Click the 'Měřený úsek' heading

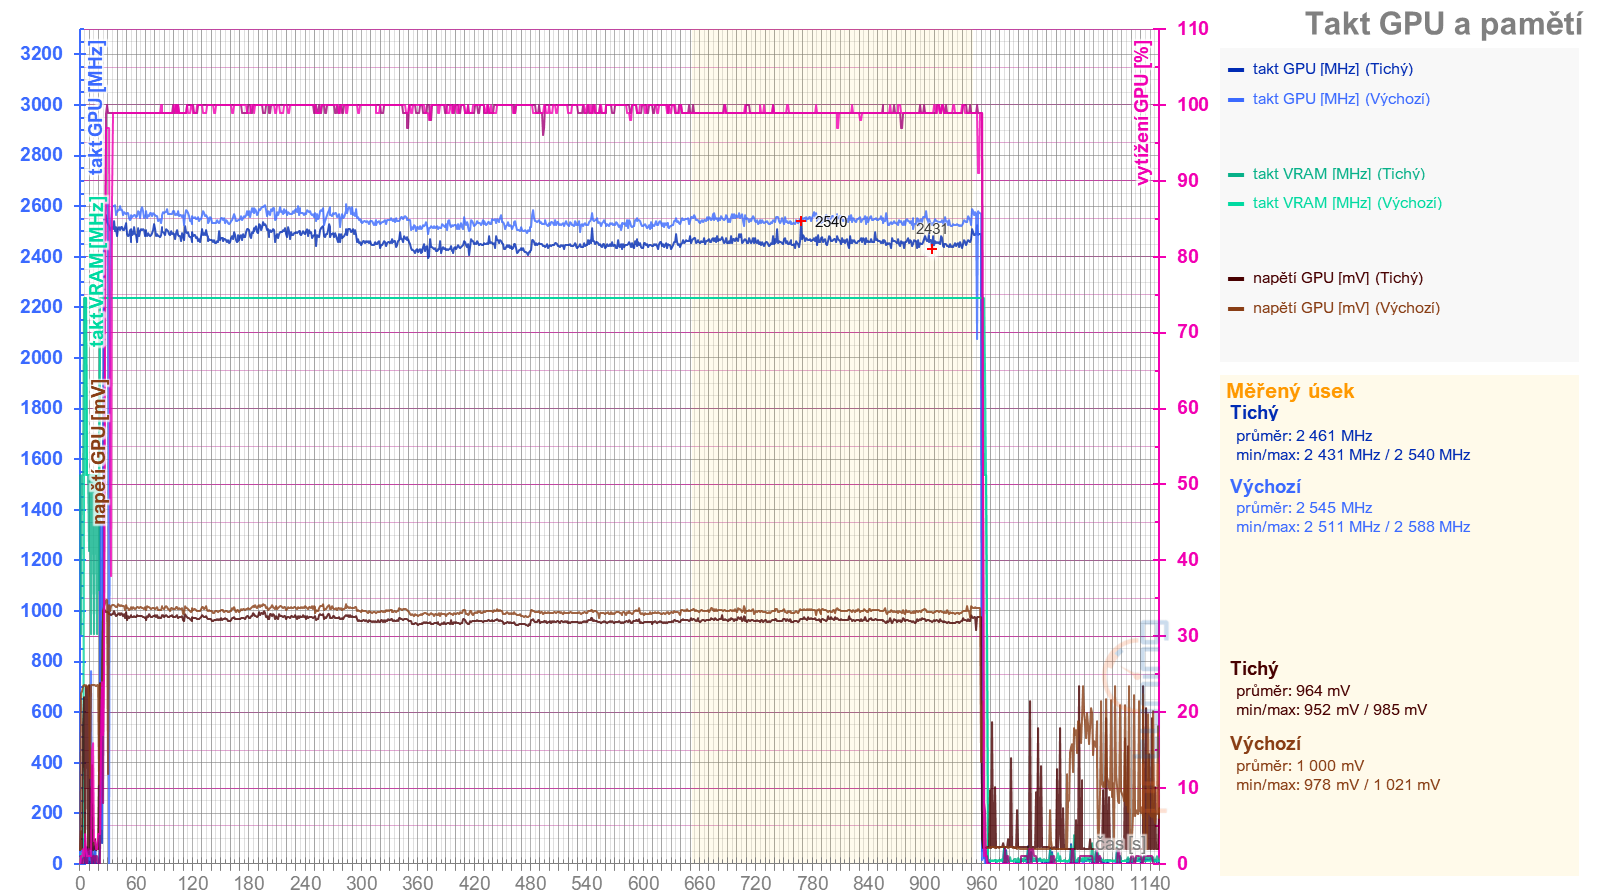[x=1290, y=391]
